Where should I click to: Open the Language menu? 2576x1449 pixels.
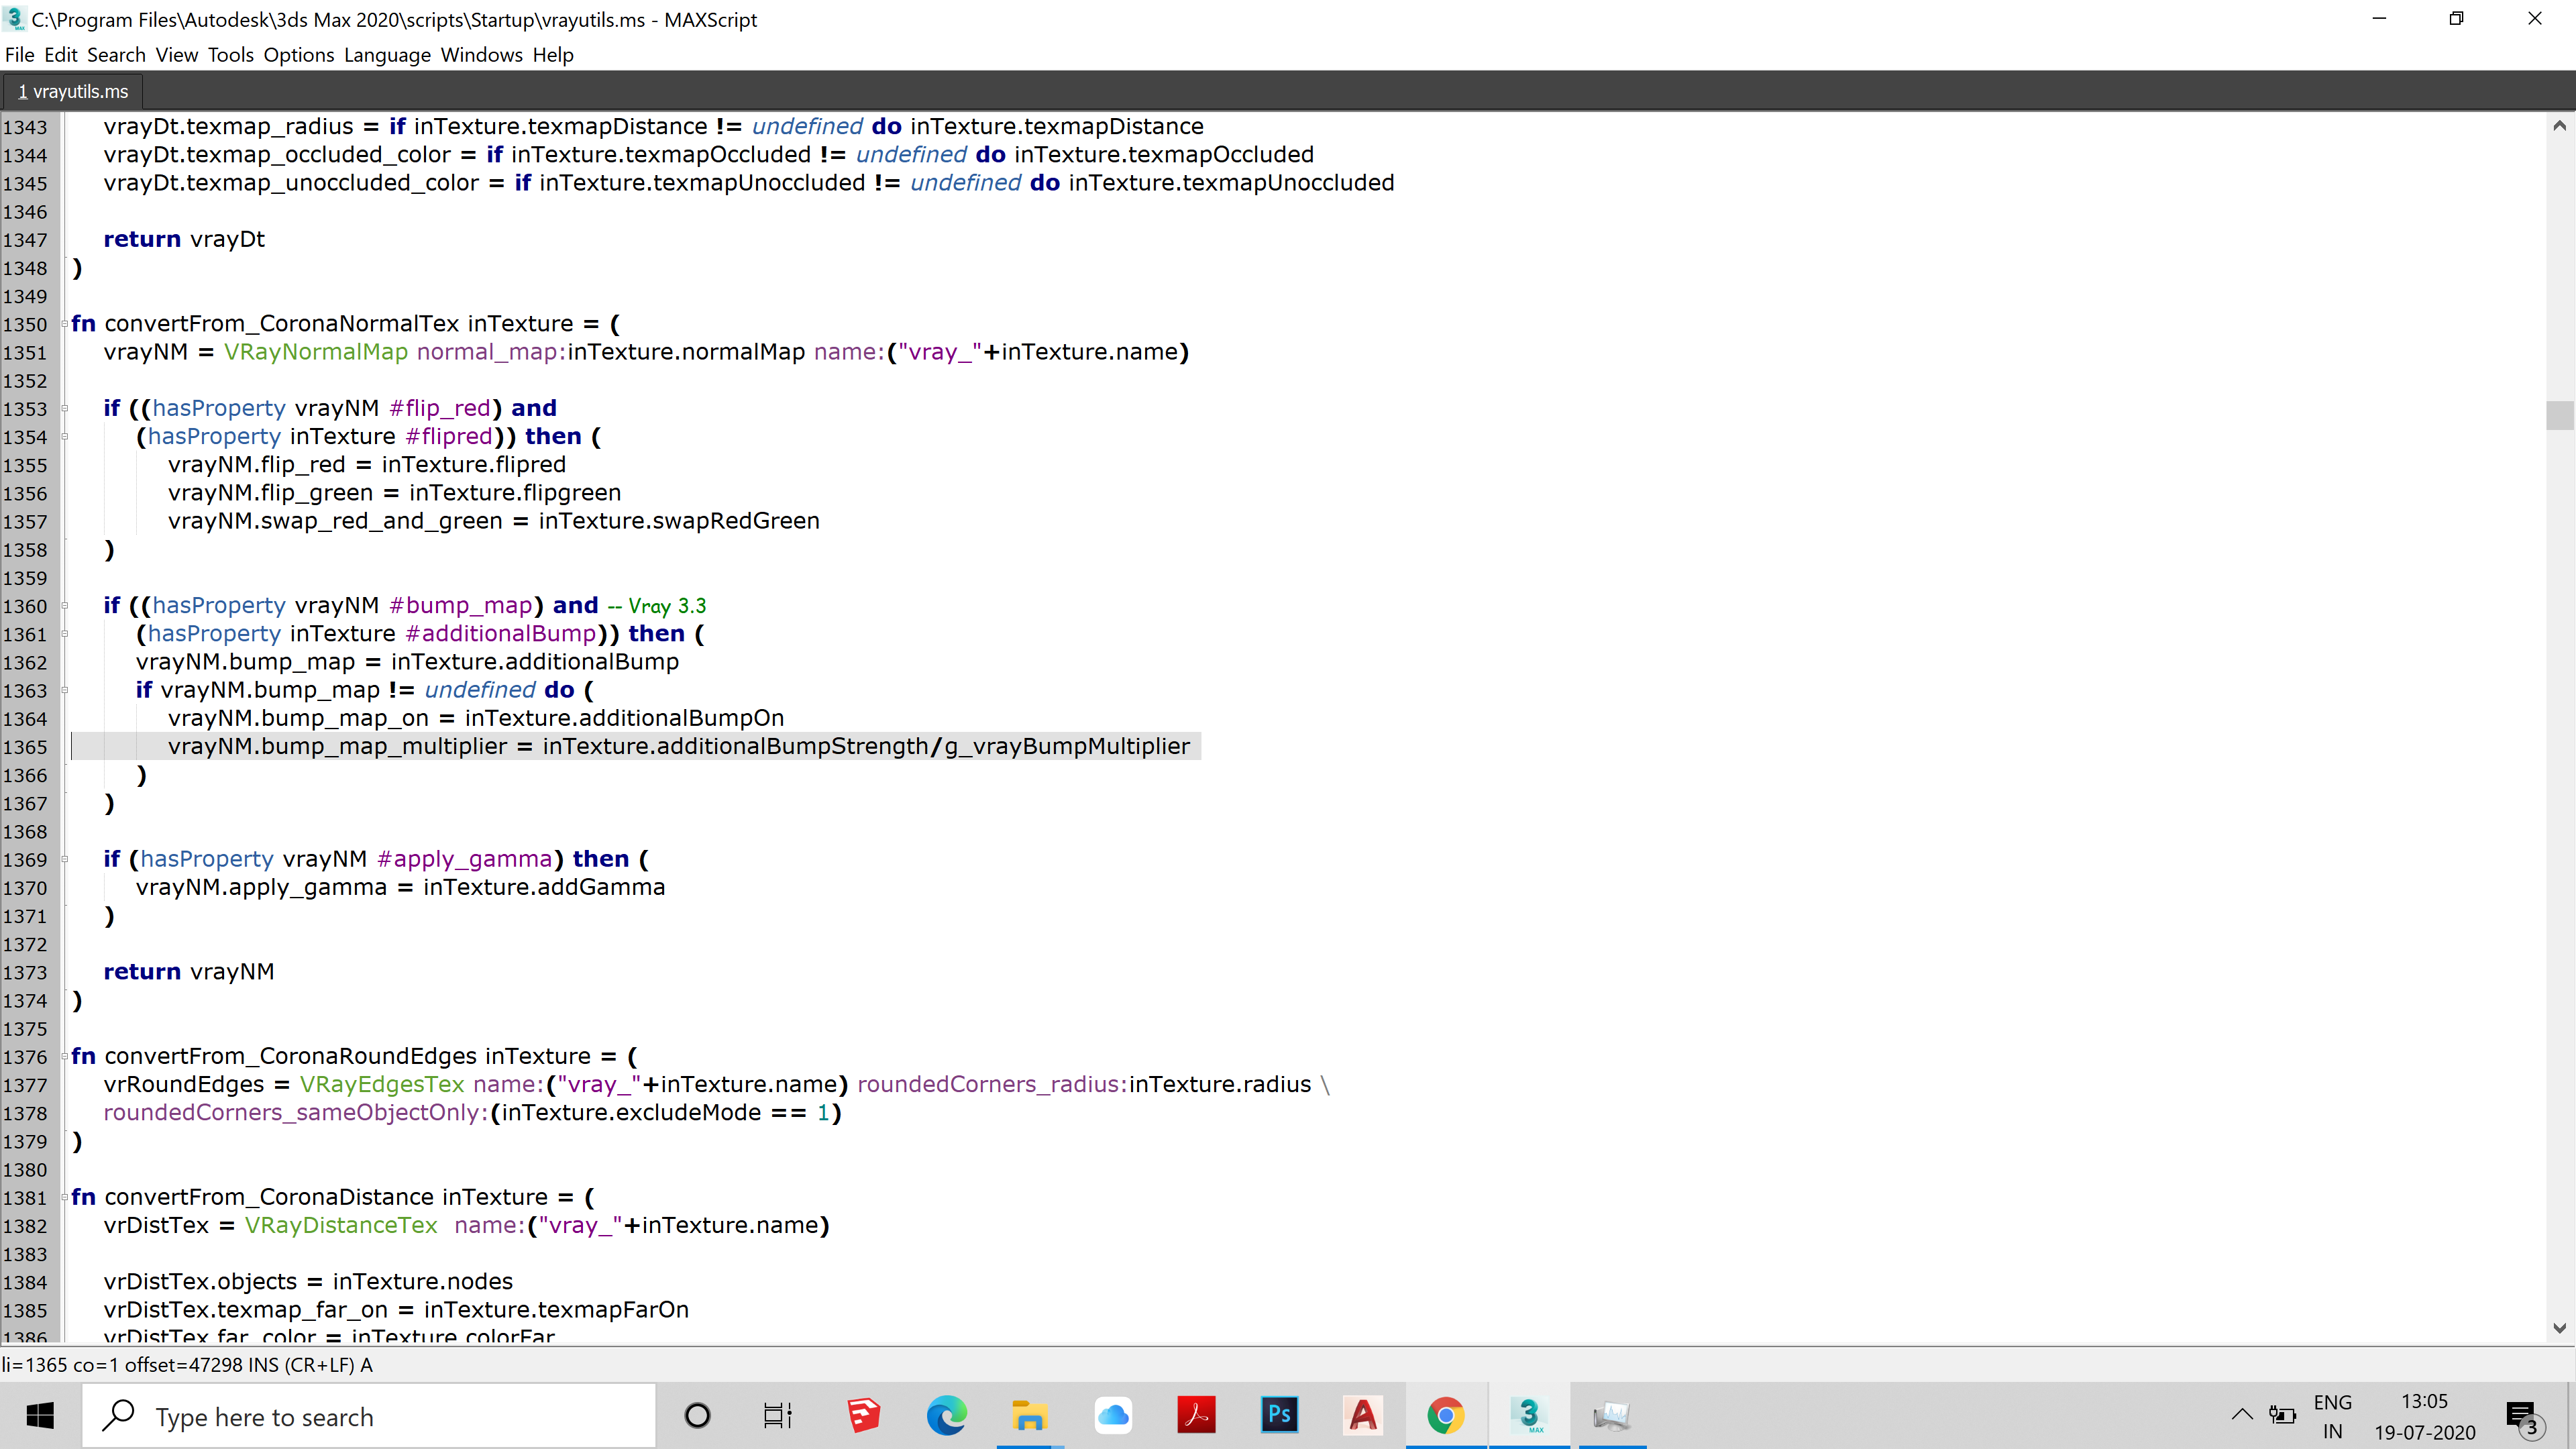pyautogui.click(x=386, y=55)
